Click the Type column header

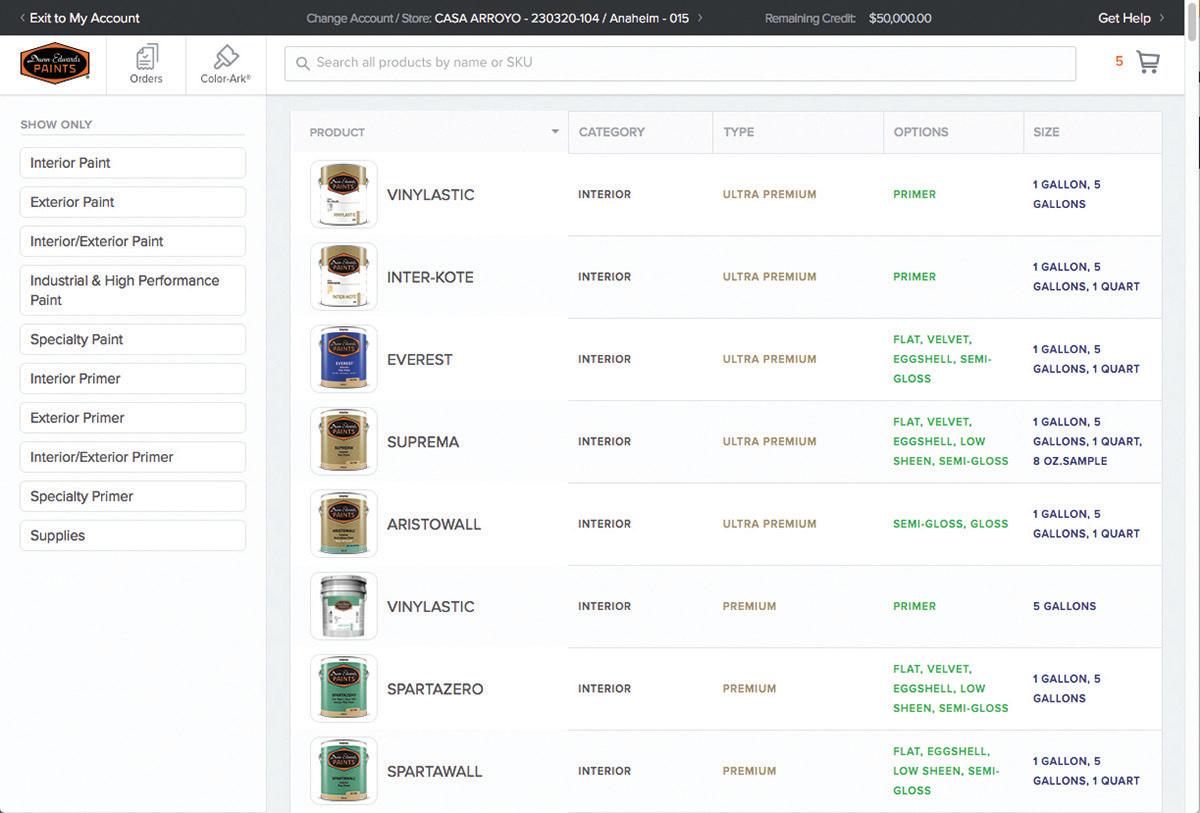tap(798, 132)
